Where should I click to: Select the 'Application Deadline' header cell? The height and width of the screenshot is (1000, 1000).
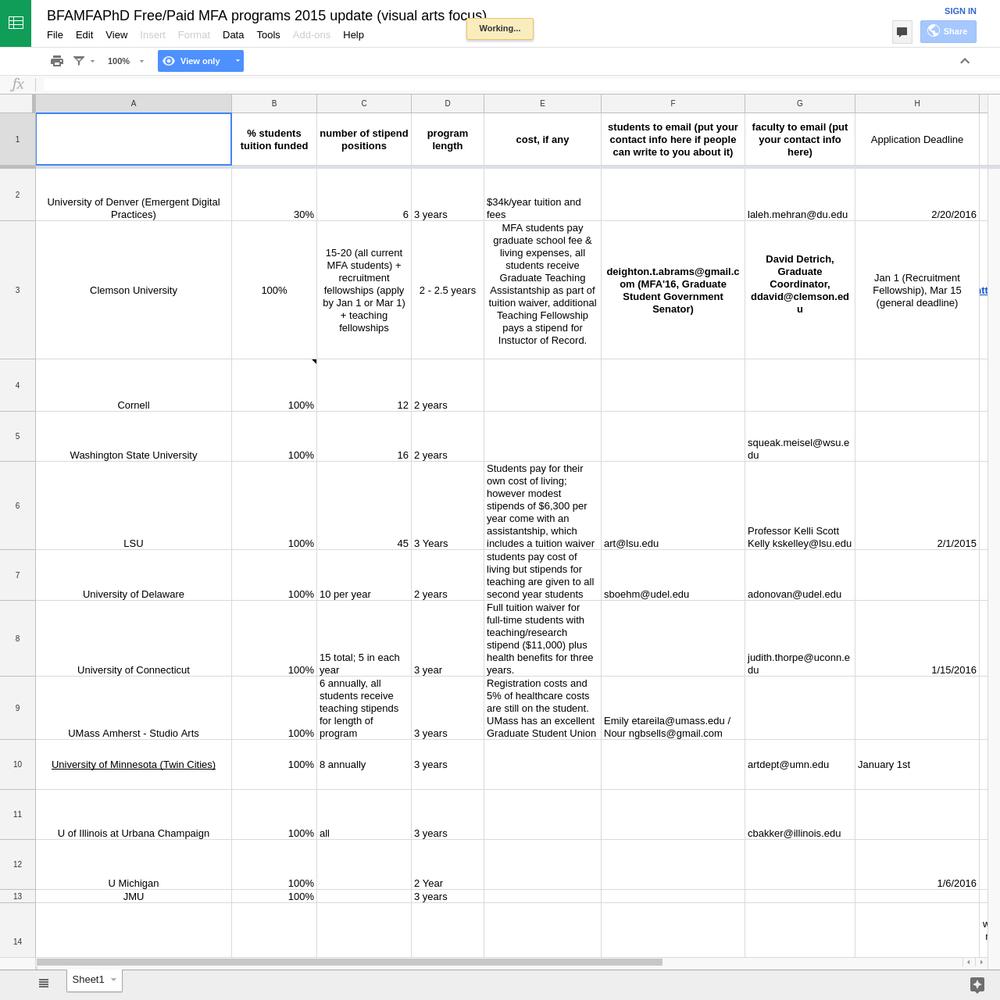point(917,140)
